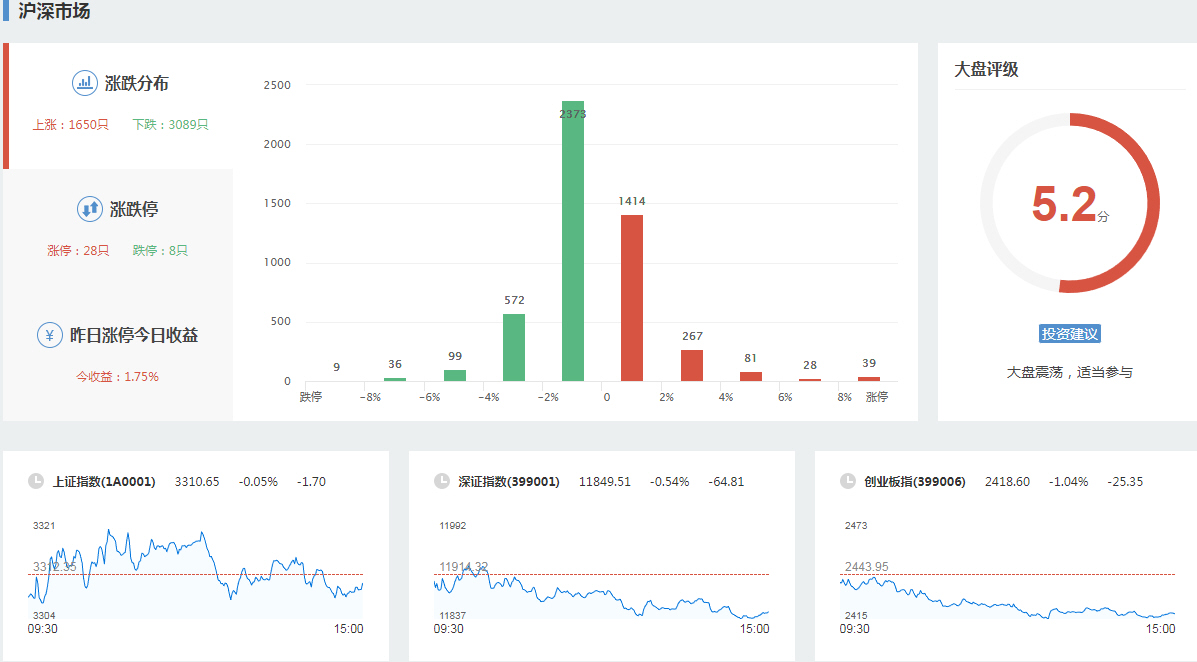Open the 深证指数(399001) link
This screenshot has width=1197, height=662.
[x=509, y=482]
